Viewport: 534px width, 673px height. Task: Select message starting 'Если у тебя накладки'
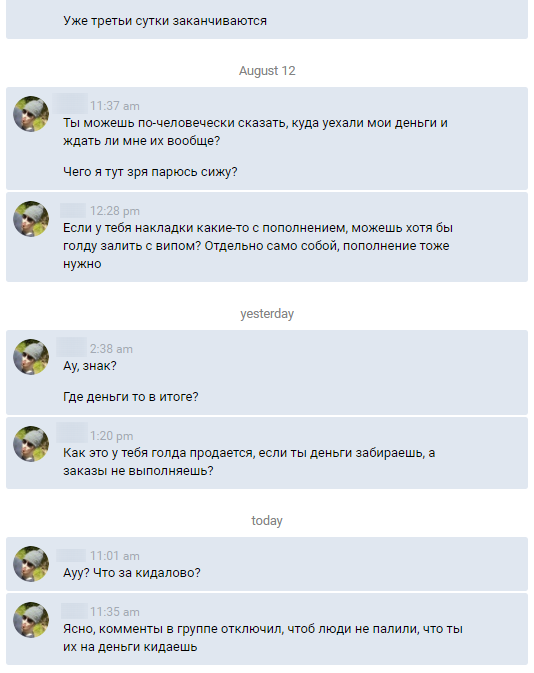pyautogui.click(x=258, y=246)
